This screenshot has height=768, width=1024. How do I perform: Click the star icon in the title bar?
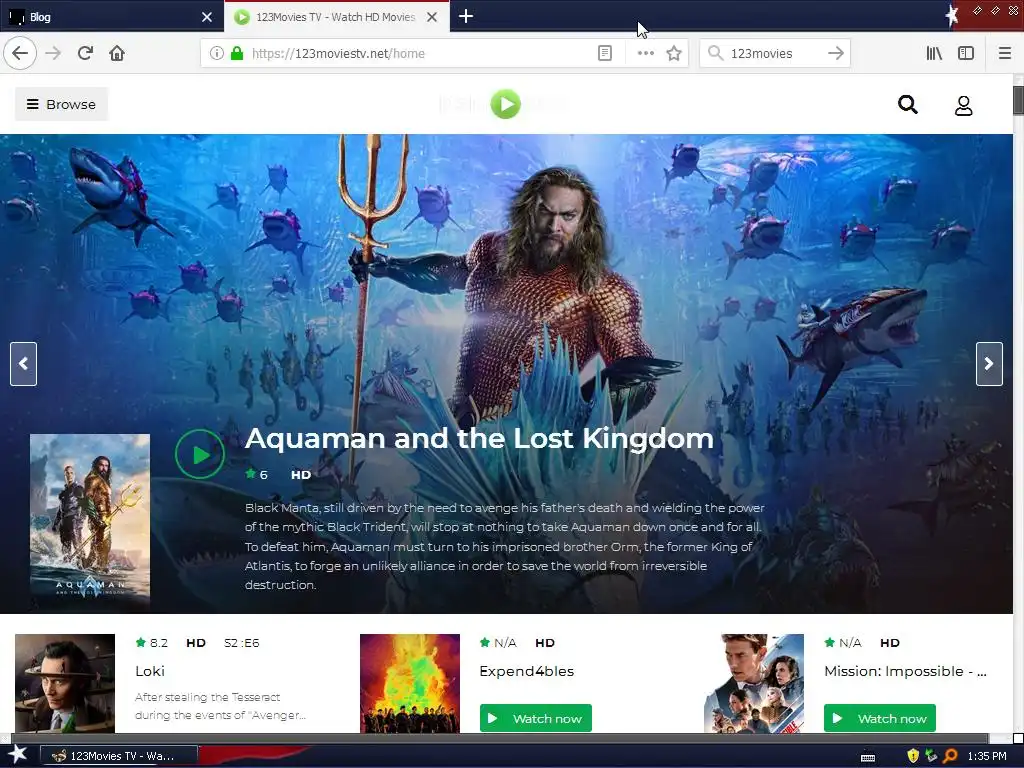(x=952, y=16)
